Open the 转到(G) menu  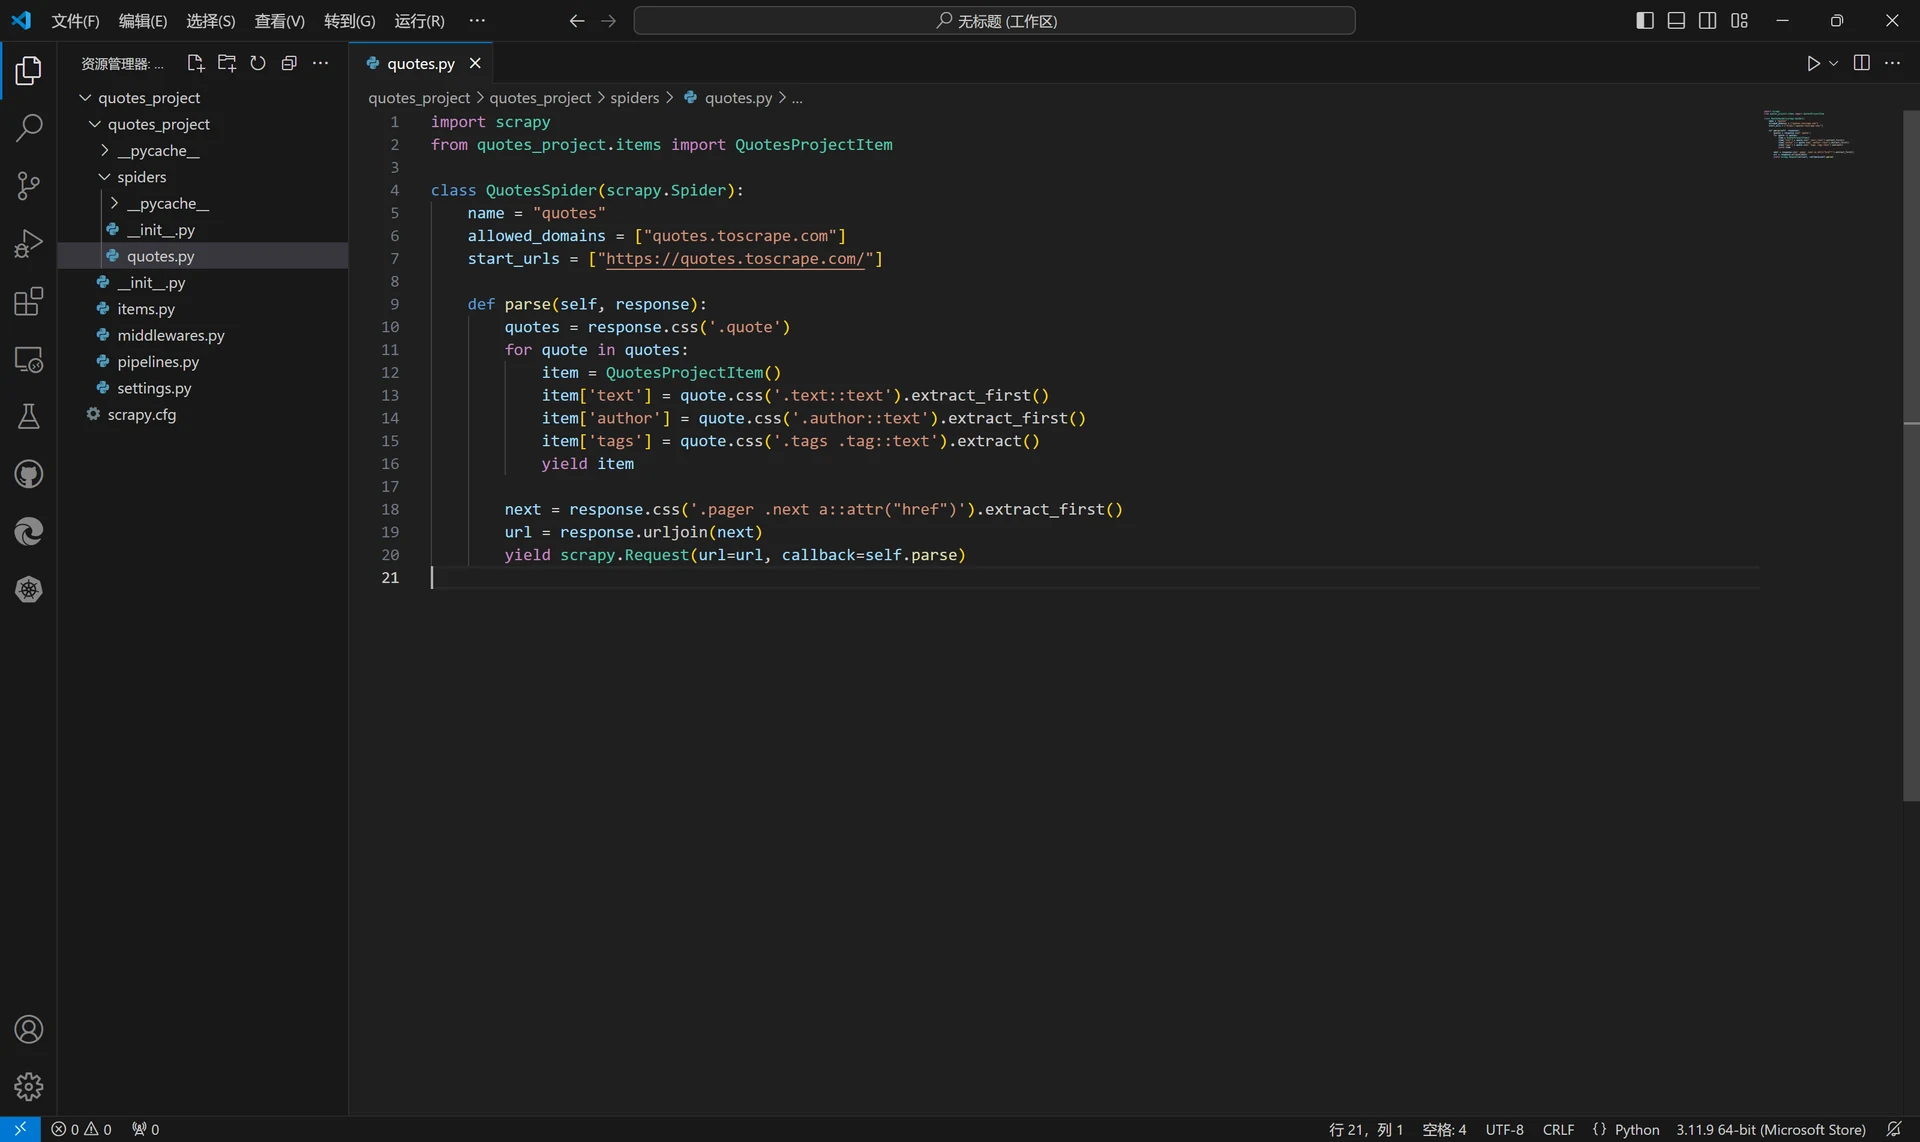click(349, 20)
